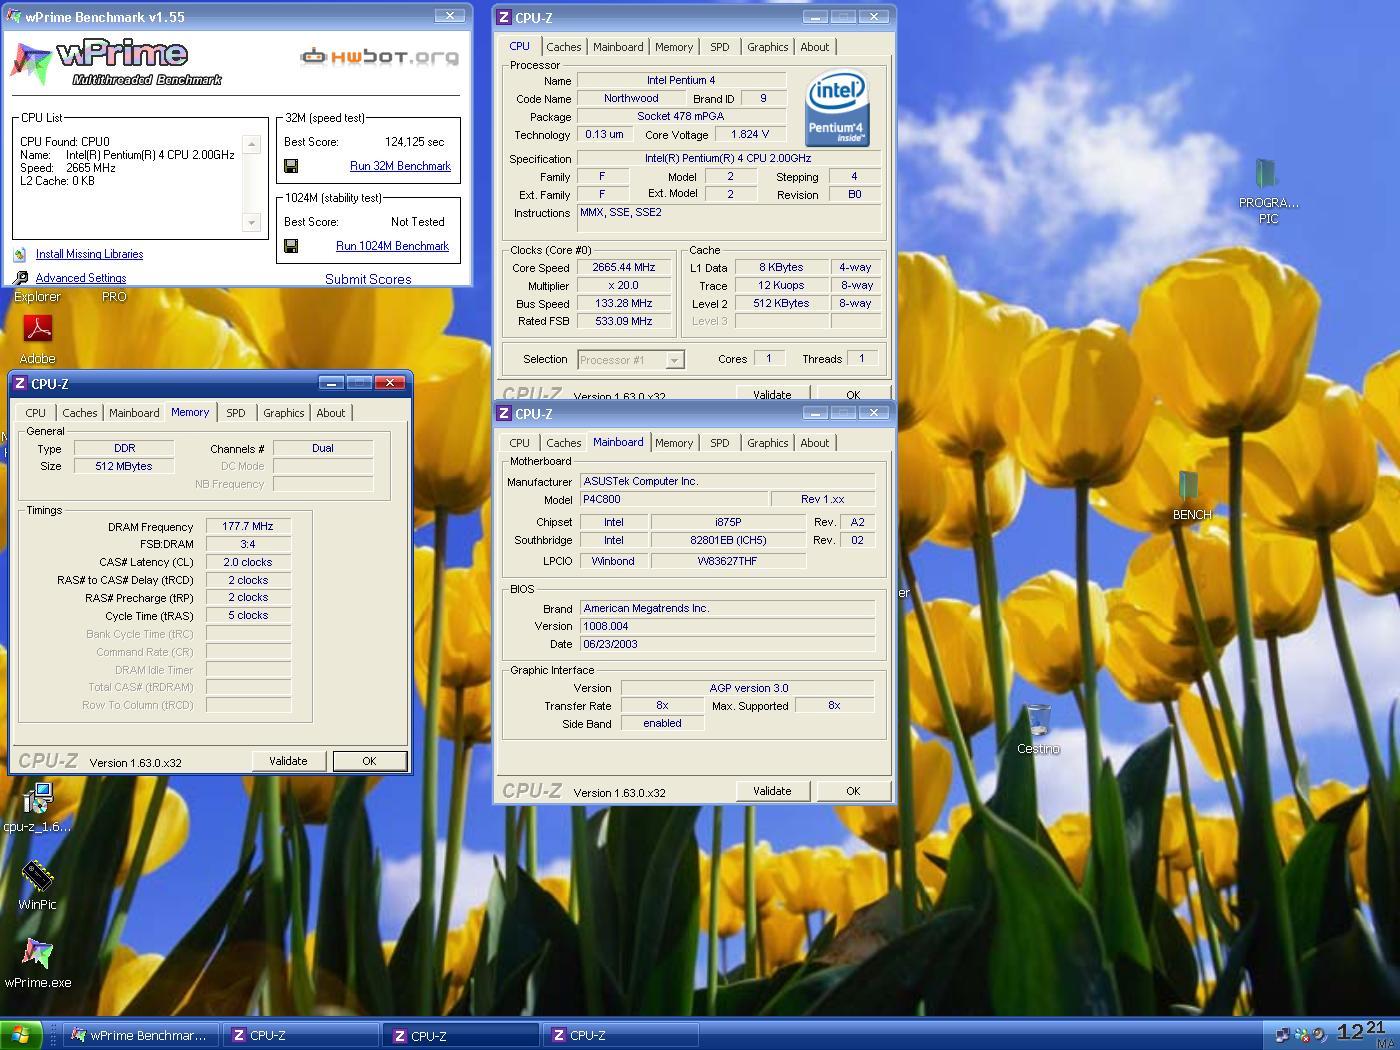Click the Core Speed 2665.44 MHz field
The height and width of the screenshot is (1050, 1400).
point(624,268)
